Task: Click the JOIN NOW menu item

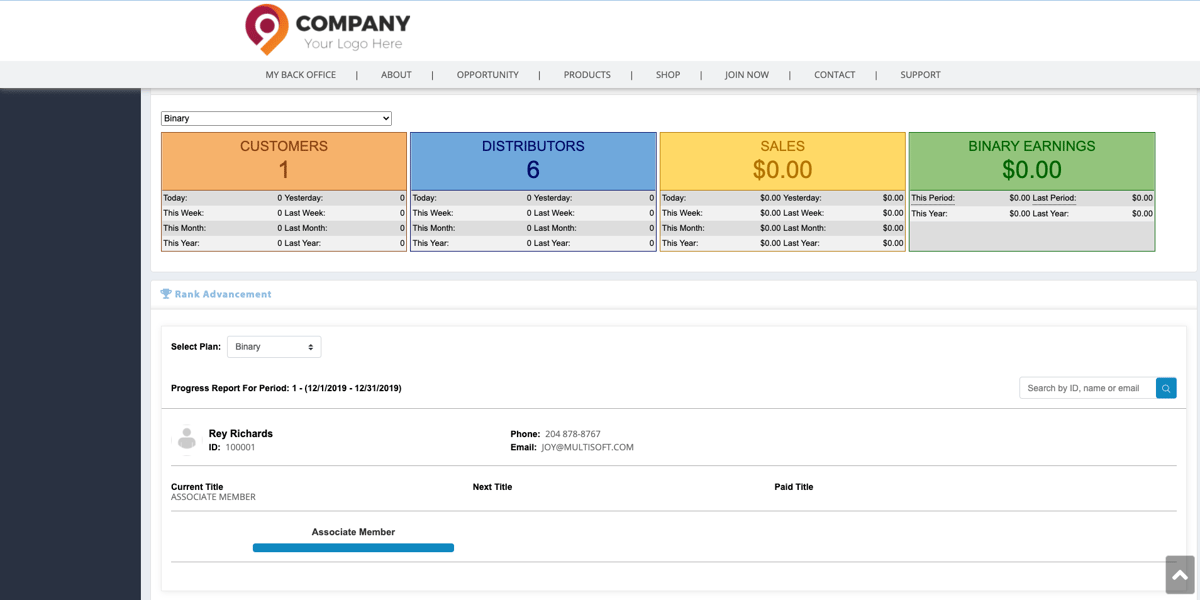Action: (x=746, y=74)
